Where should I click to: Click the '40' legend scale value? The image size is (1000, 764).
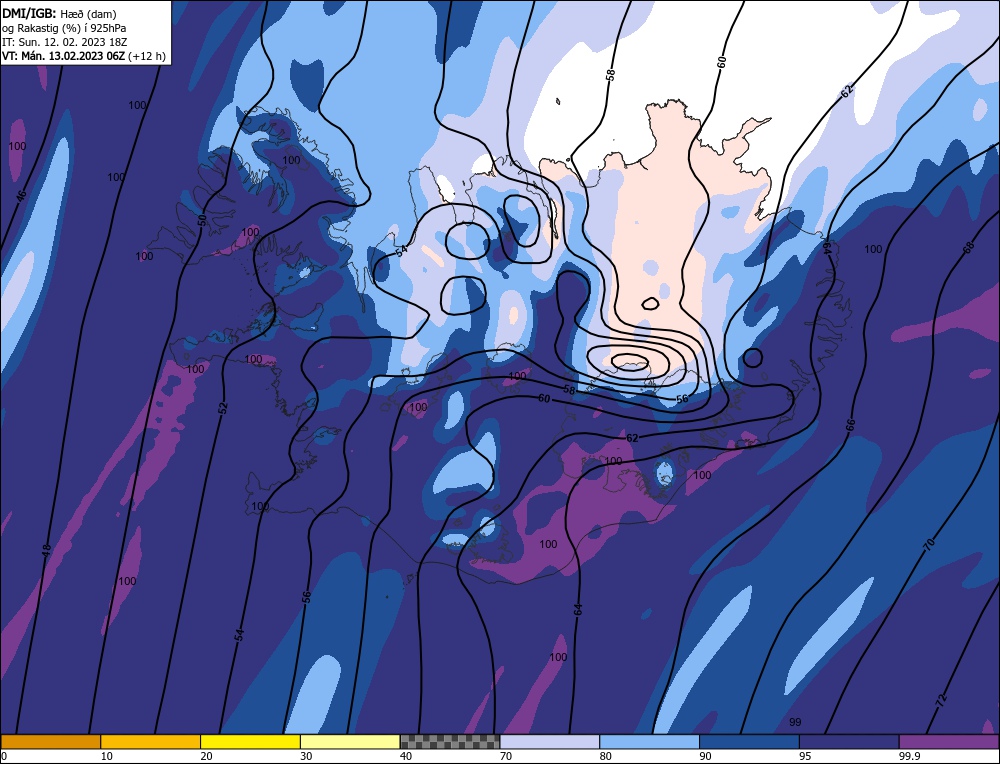coord(406,756)
